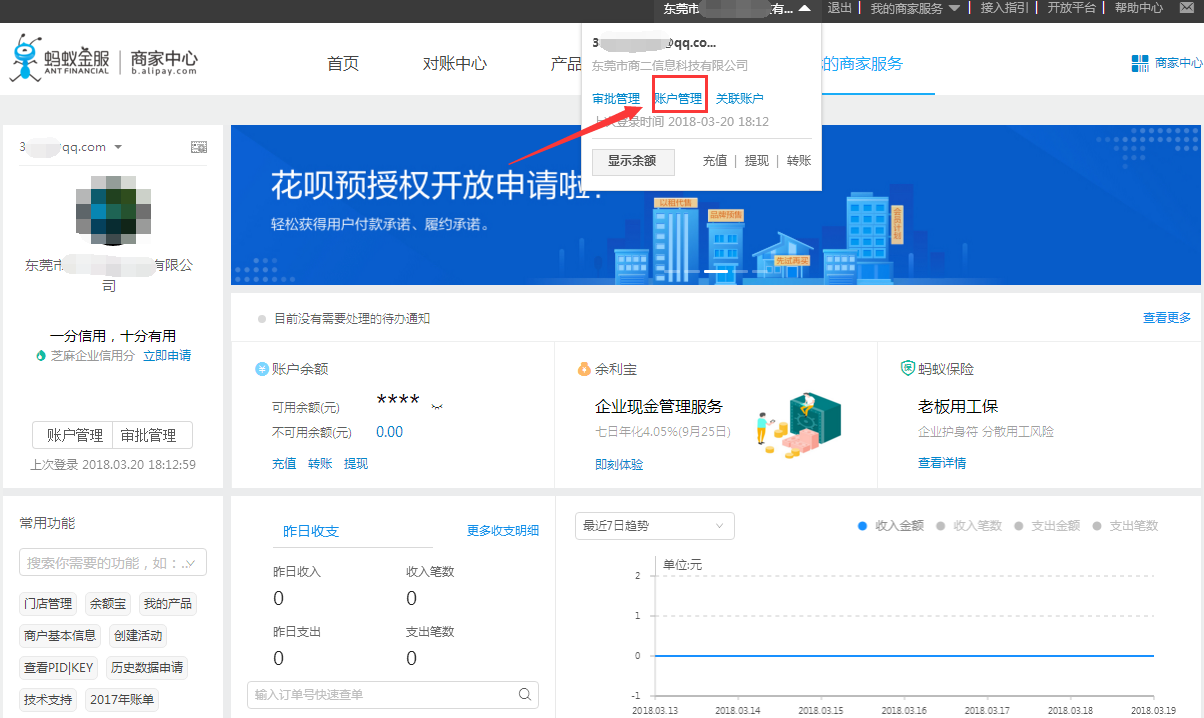Click the magnifier icon in order search box

(x=525, y=695)
